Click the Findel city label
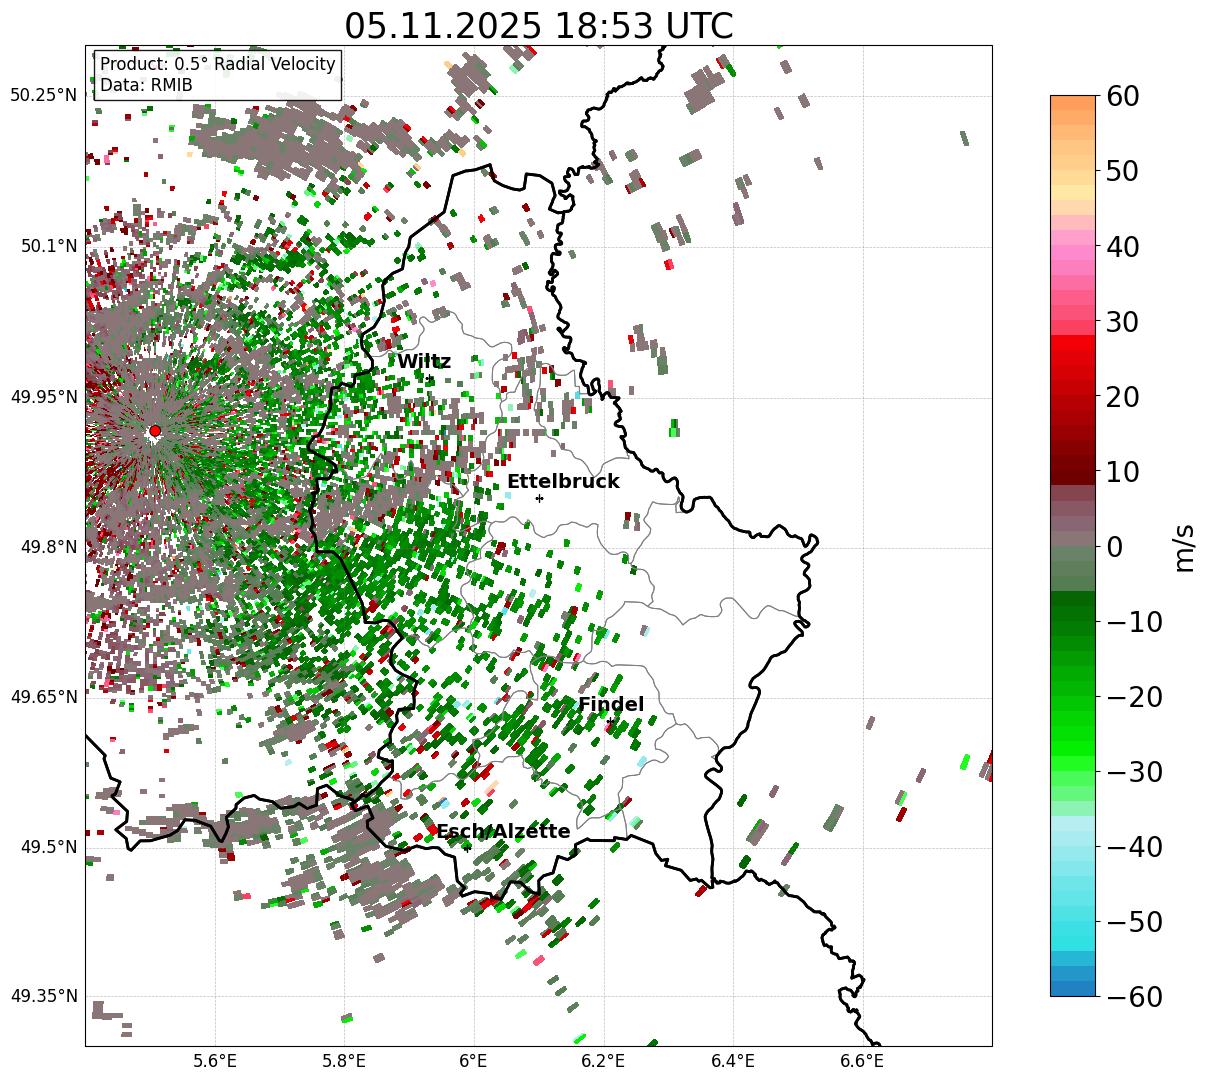Image resolution: width=1207 pixels, height=1081 pixels. (x=611, y=705)
